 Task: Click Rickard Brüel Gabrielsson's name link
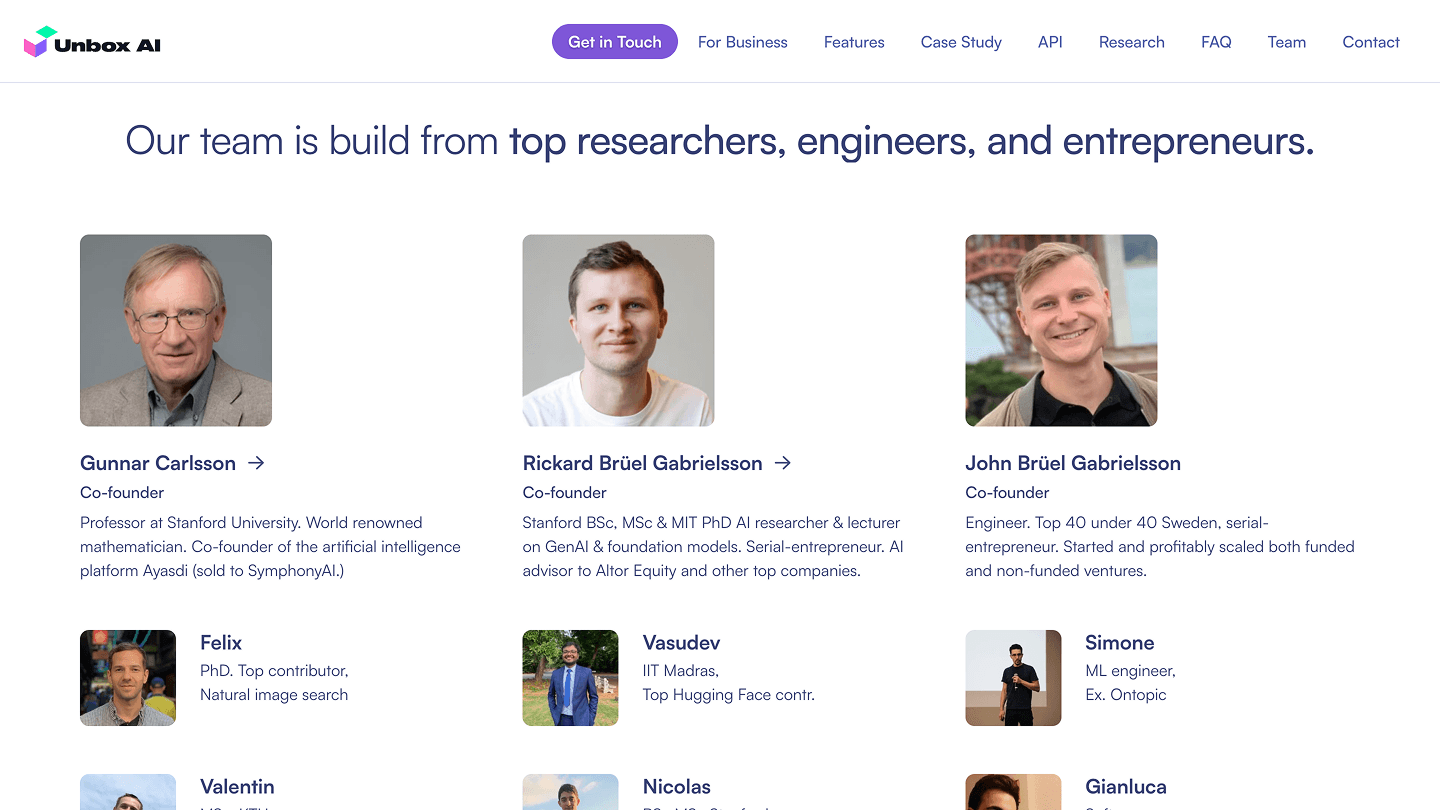pyautogui.click(x=643, y=463)
